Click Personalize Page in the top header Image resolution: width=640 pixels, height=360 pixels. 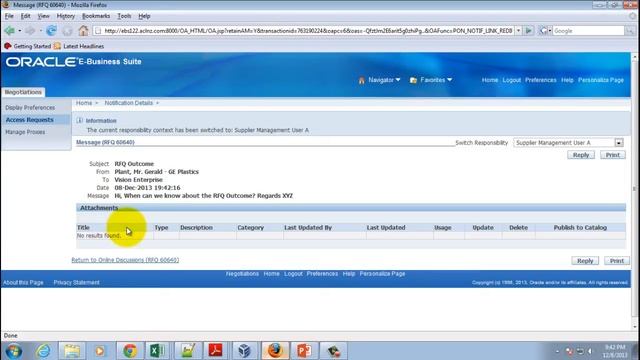click(601, 80)
